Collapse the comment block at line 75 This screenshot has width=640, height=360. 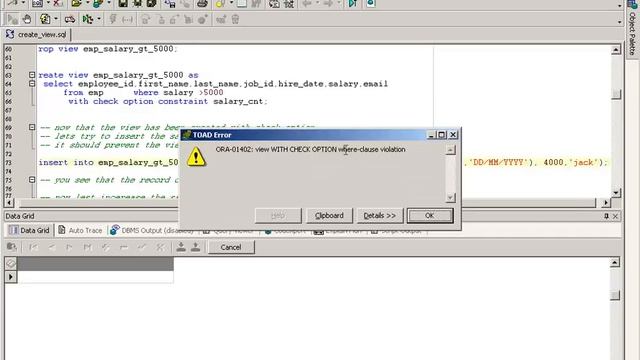[x=32, y=180]
